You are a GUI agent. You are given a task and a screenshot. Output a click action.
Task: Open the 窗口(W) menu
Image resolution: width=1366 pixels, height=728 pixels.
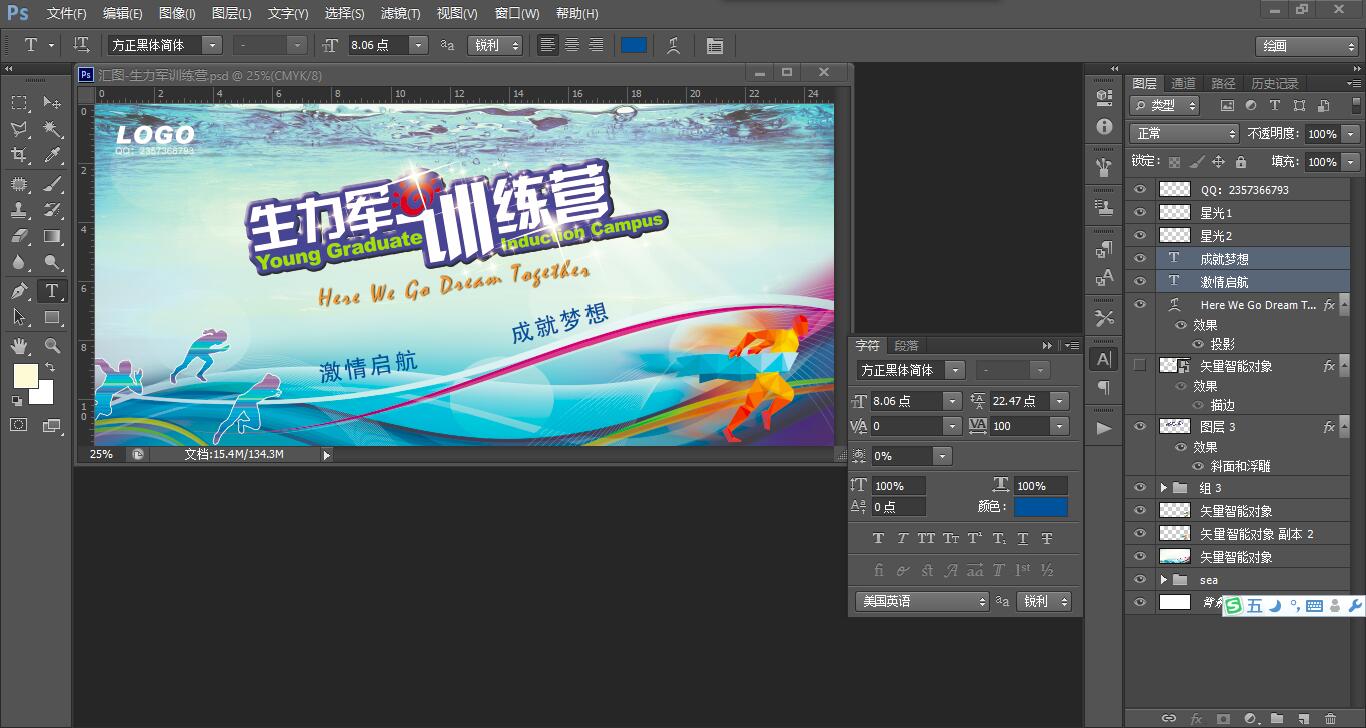click(517, 14)
